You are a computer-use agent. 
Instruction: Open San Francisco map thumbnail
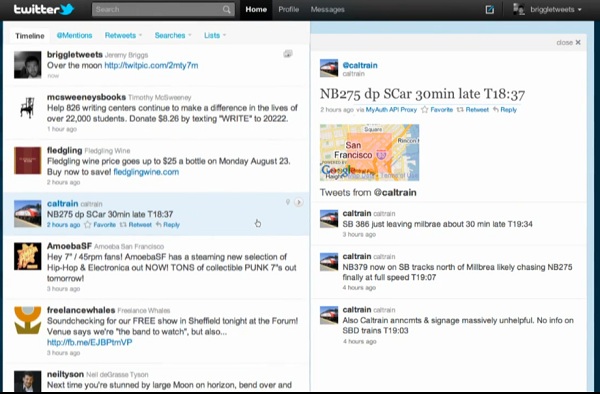click(x=369, y=152)
